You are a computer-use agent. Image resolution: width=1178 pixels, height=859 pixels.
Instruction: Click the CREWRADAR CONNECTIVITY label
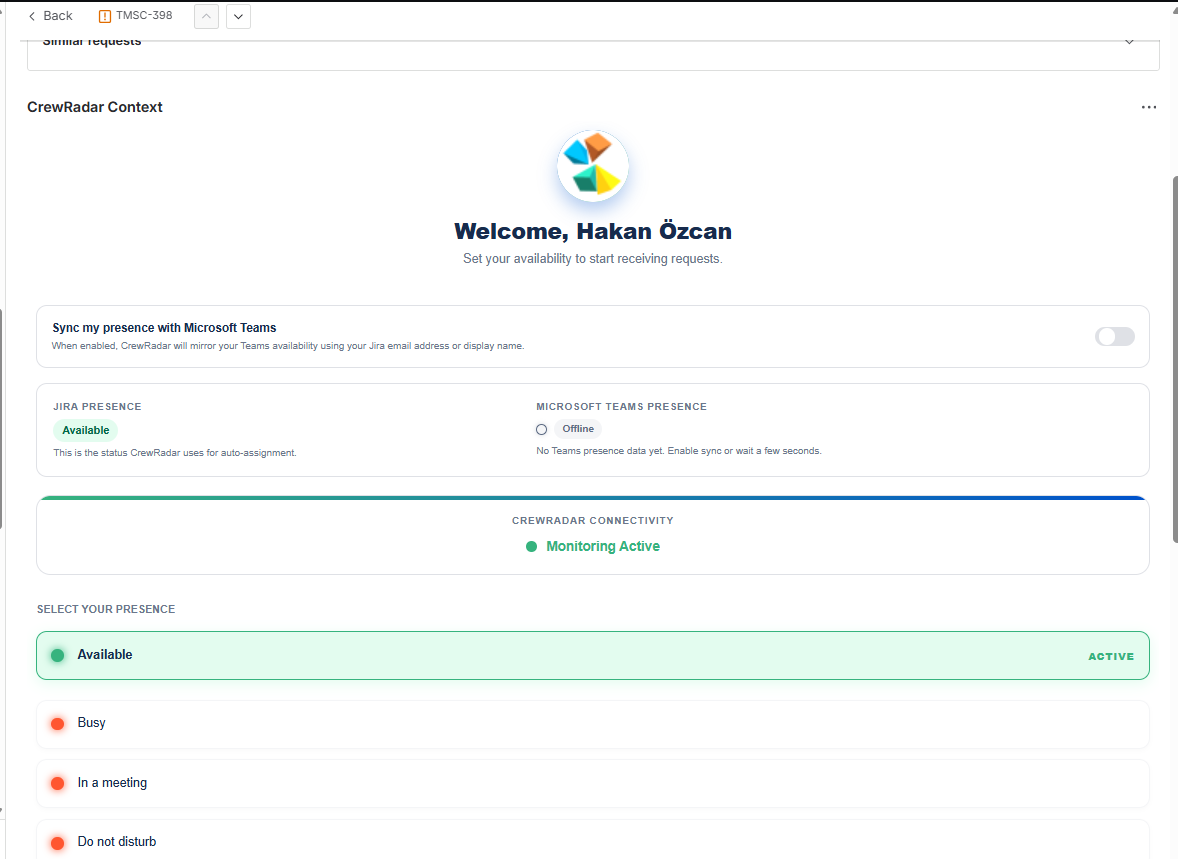593,521
